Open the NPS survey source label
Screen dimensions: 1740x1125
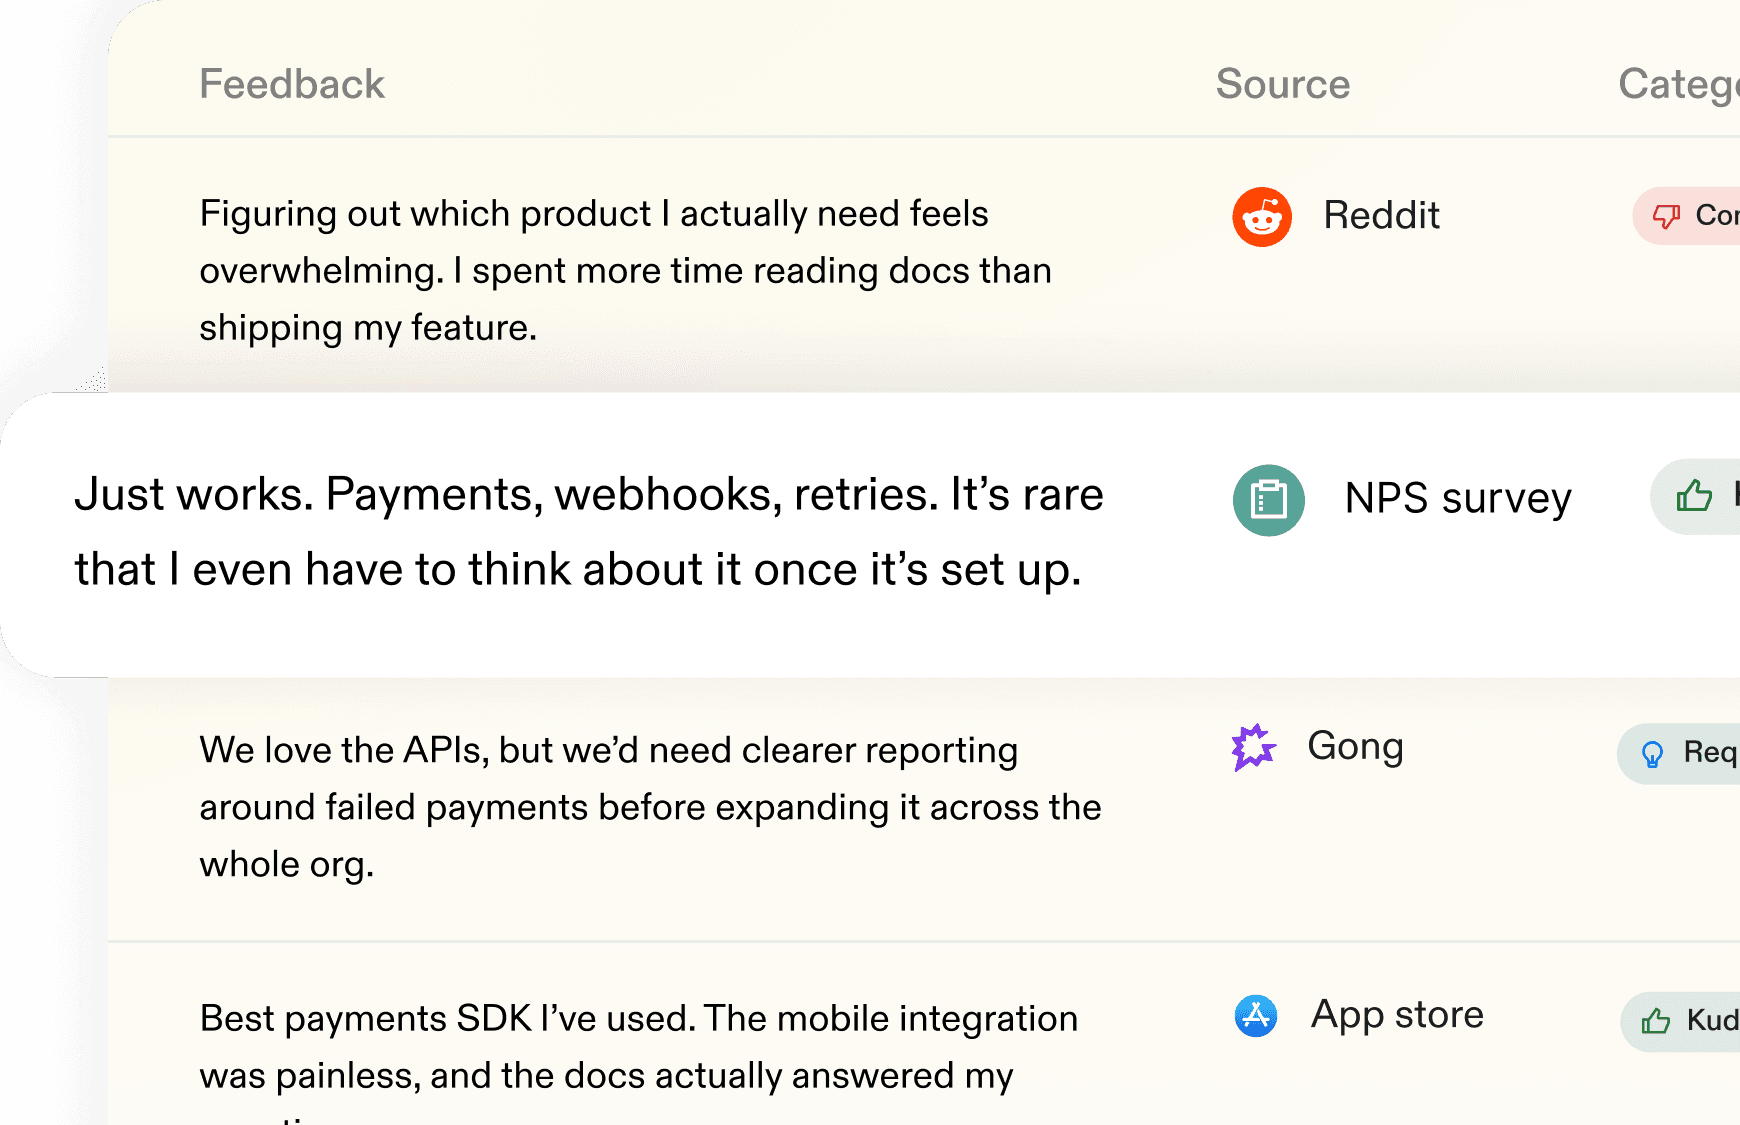pos(1458,498)
